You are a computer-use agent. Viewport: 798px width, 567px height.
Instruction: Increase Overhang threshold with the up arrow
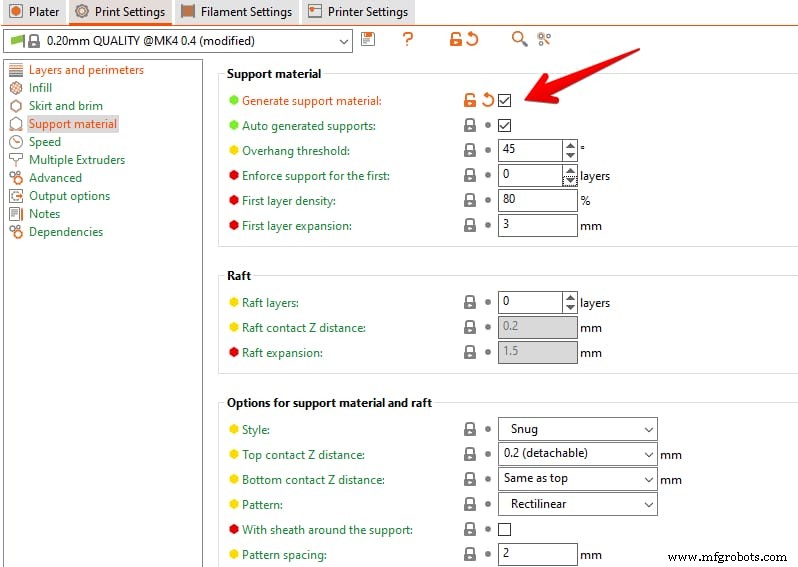(x=570, y=145)
